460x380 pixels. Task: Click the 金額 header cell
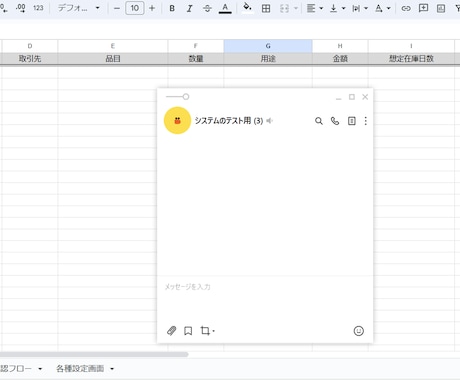coord(340,59)
